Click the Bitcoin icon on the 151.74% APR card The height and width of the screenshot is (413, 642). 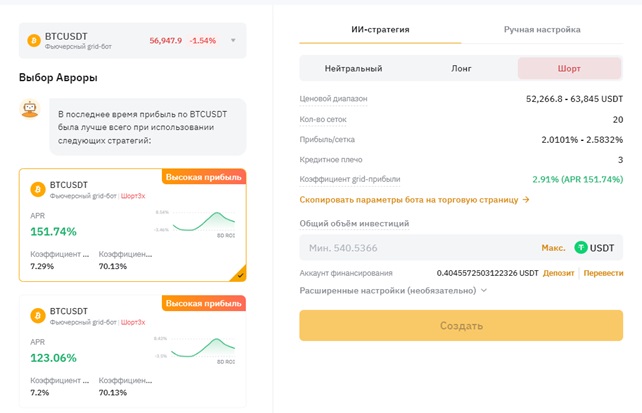pyautogui.click(x=38, y=189)
